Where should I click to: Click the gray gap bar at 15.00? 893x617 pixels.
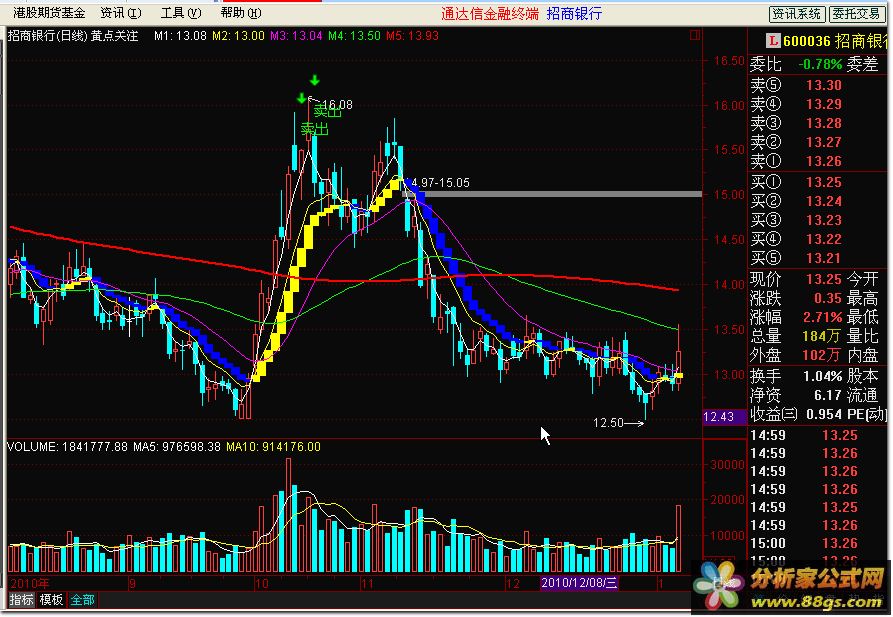pyautogui.click(x=552, y=194)
